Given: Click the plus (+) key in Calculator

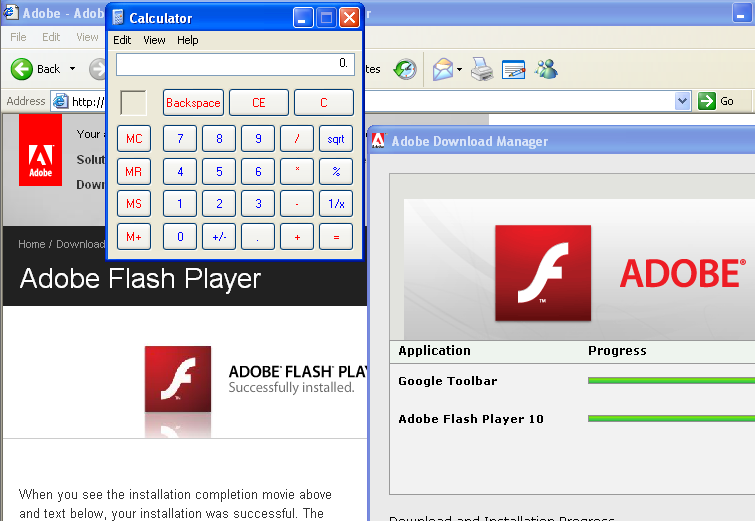Looking at the screenshot, I should pyautogui.click(x=297, y=236).
